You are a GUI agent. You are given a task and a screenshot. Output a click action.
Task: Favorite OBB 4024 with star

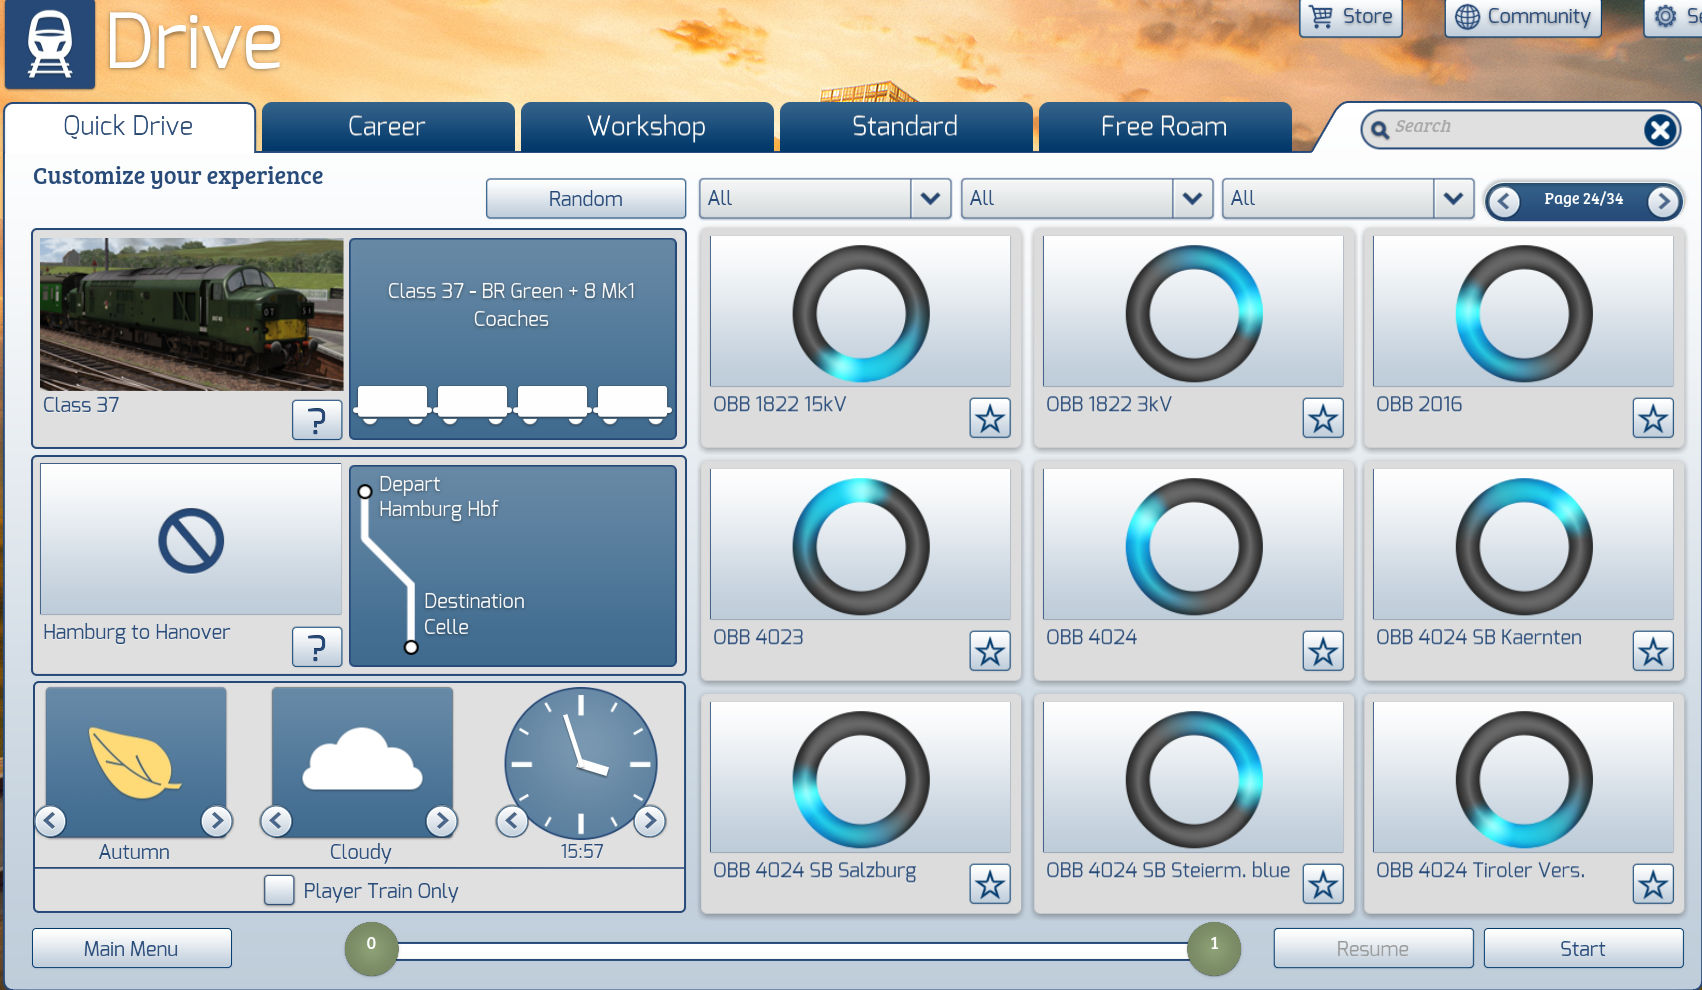(1323, 652)
